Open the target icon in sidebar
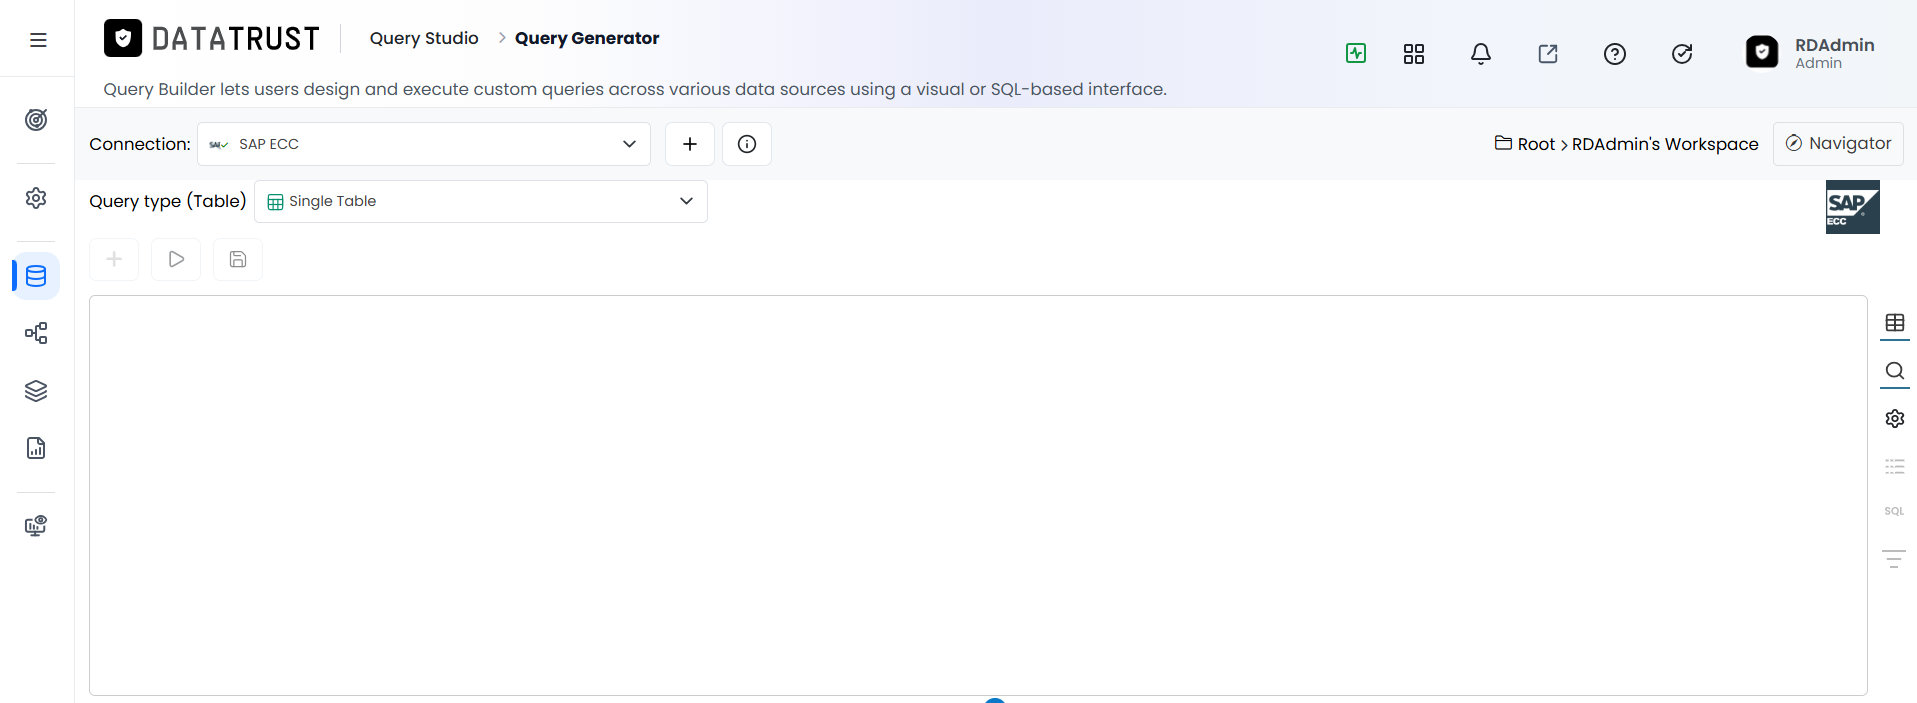The image size is (1917, 703). (x=36, y=120)
